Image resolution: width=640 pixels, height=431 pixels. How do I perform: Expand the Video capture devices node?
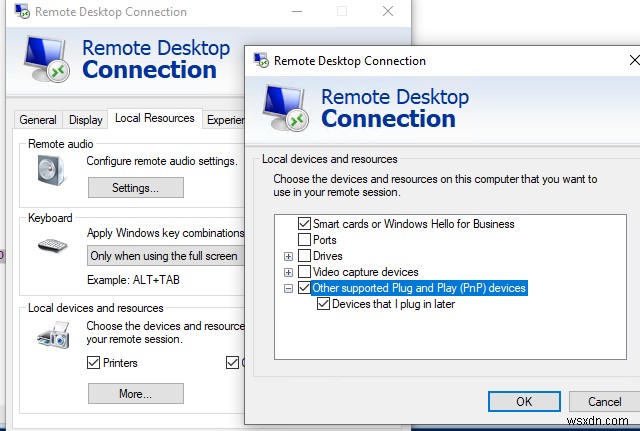[289, 272]
